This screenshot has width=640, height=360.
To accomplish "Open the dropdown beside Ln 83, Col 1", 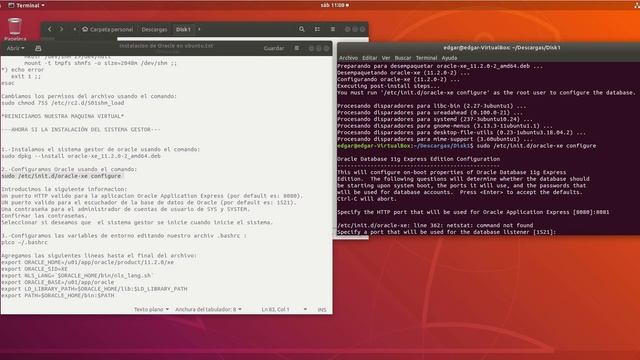I will 305,309.
